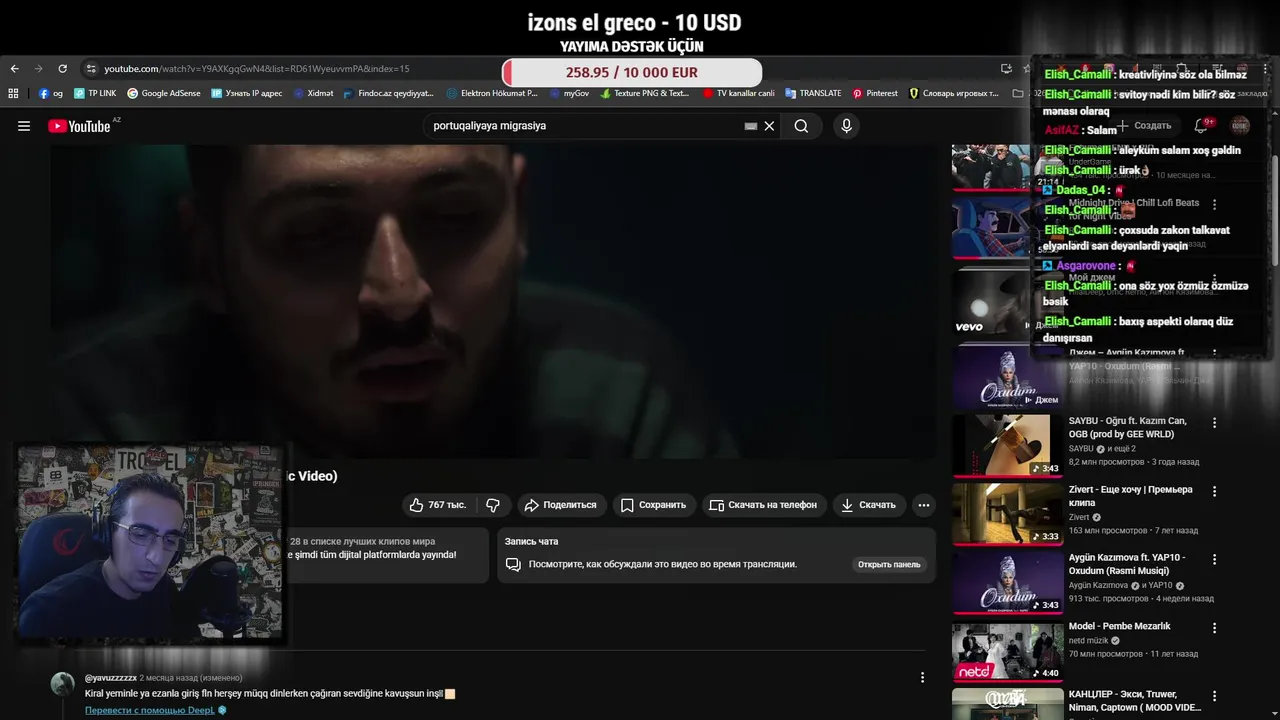Save the video with Сохранить
The width and height of the screenshot is (1280, 720).
pos(653,505)
